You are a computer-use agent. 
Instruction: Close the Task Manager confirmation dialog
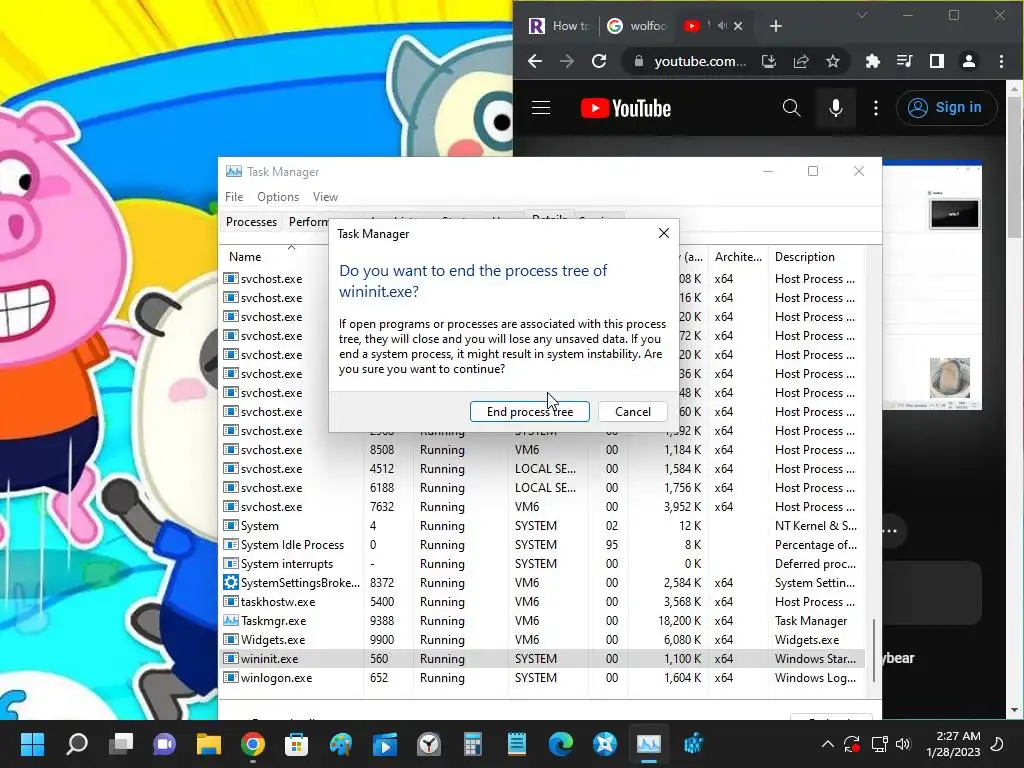pyautogui.click(x=664, y=233)
